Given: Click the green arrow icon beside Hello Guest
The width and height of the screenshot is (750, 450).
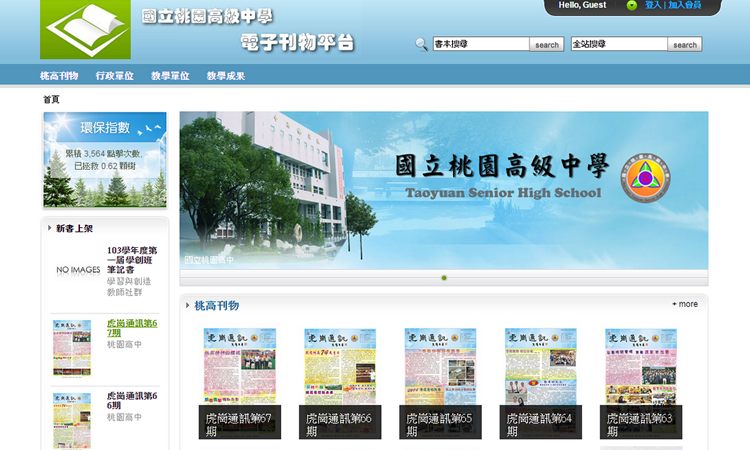Looking at the screenshot, I should (x=632, y=5).
